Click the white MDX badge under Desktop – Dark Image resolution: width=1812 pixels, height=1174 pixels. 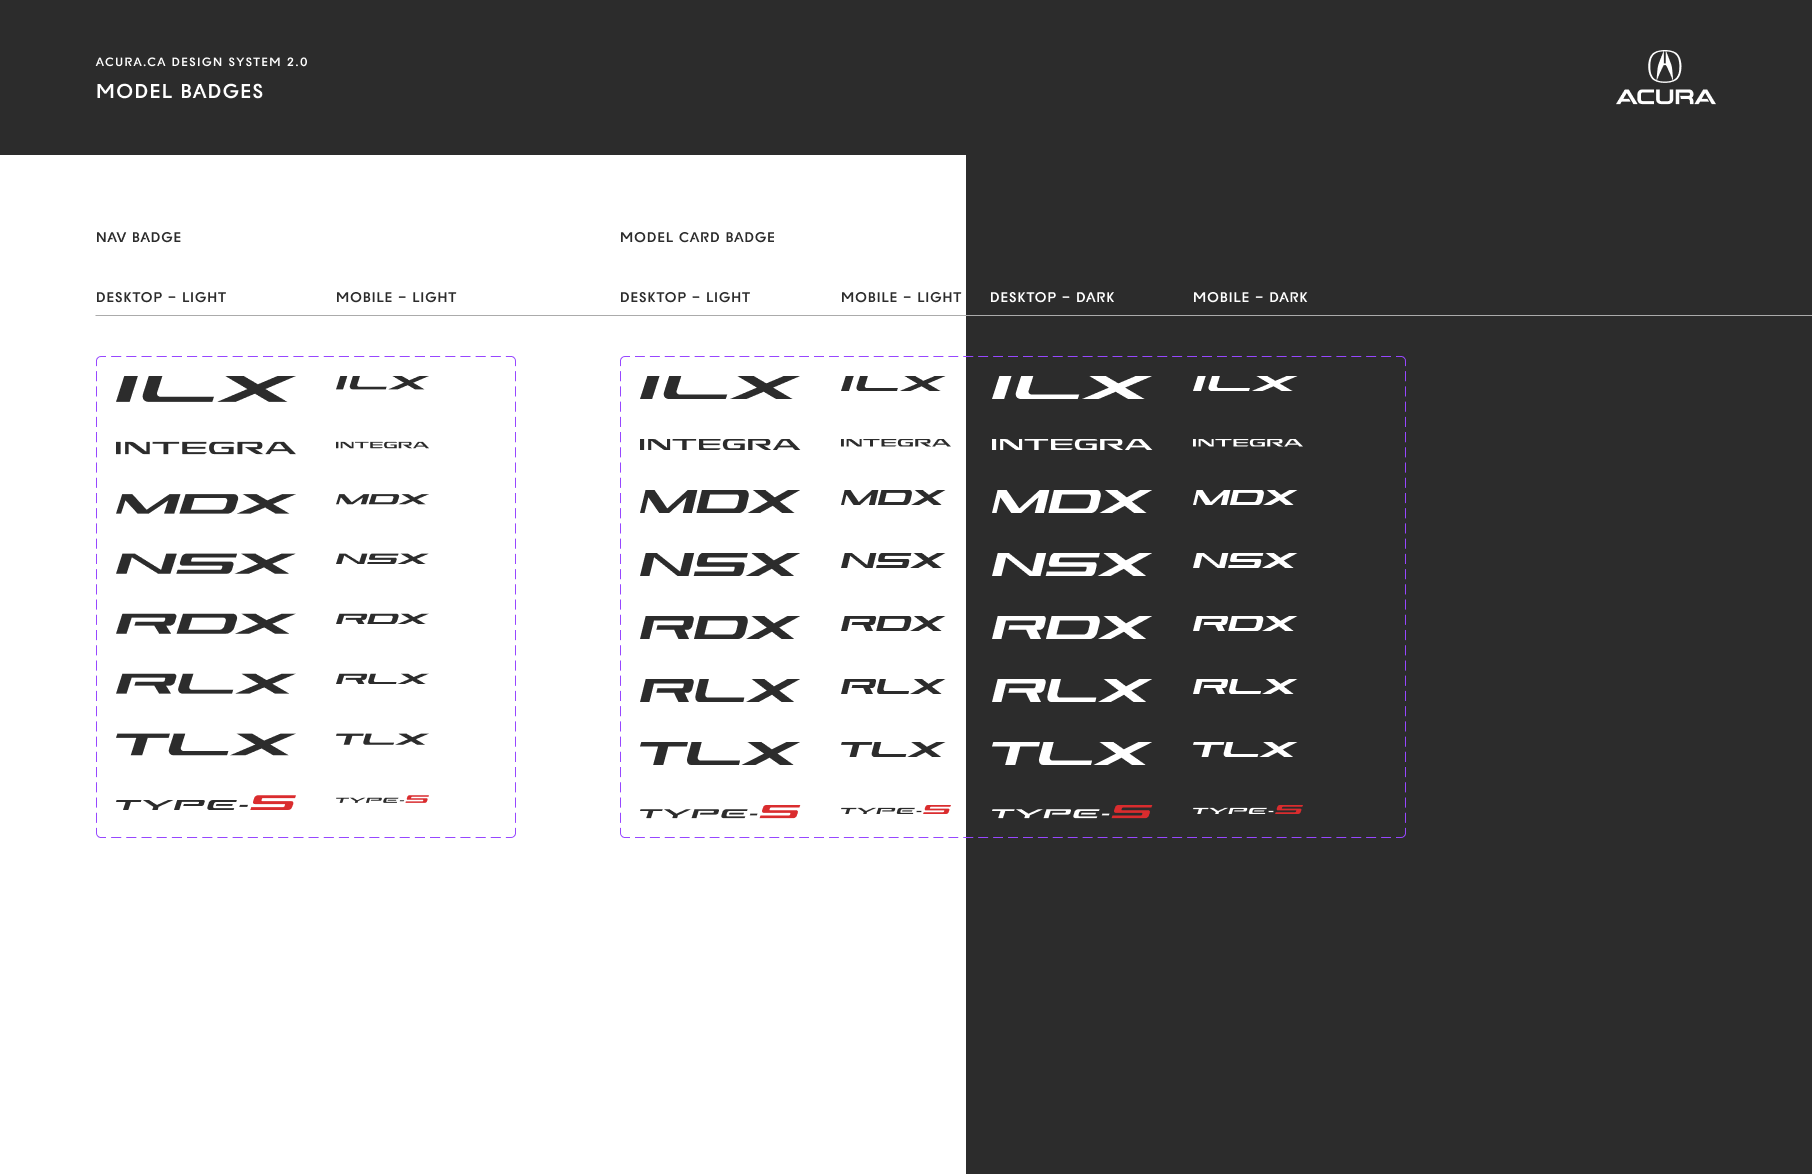coord(1071,501)
